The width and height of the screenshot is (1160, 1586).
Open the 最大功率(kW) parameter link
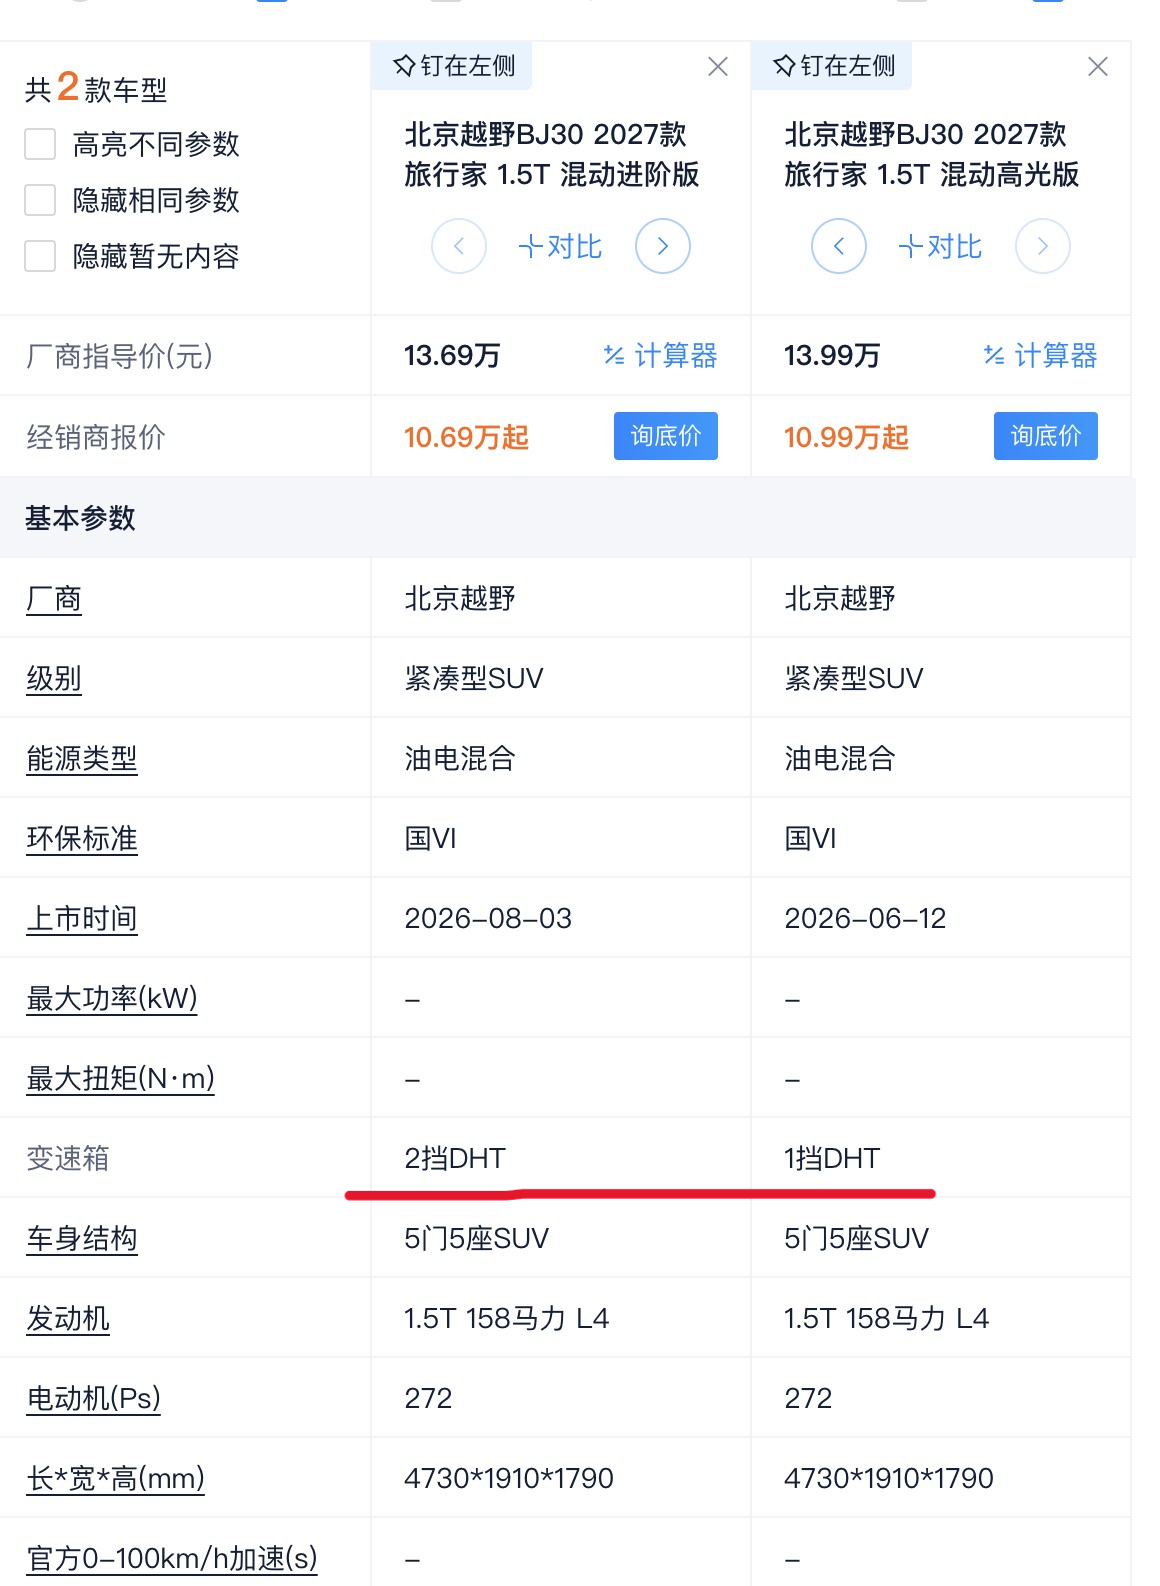(x=112, y=999)
